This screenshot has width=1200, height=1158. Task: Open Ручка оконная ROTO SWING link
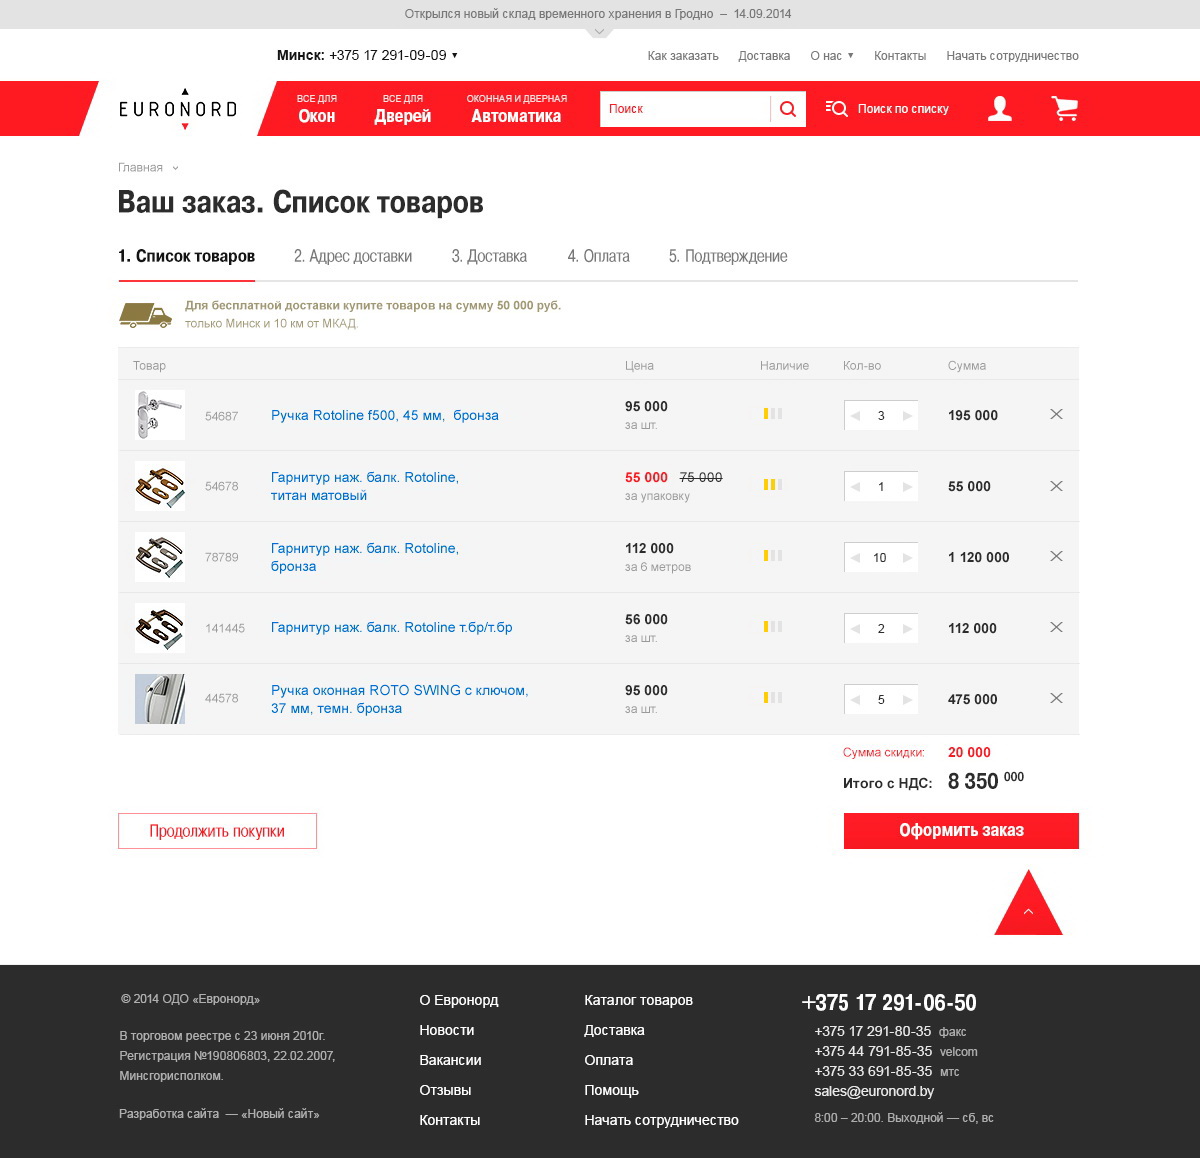400,699
